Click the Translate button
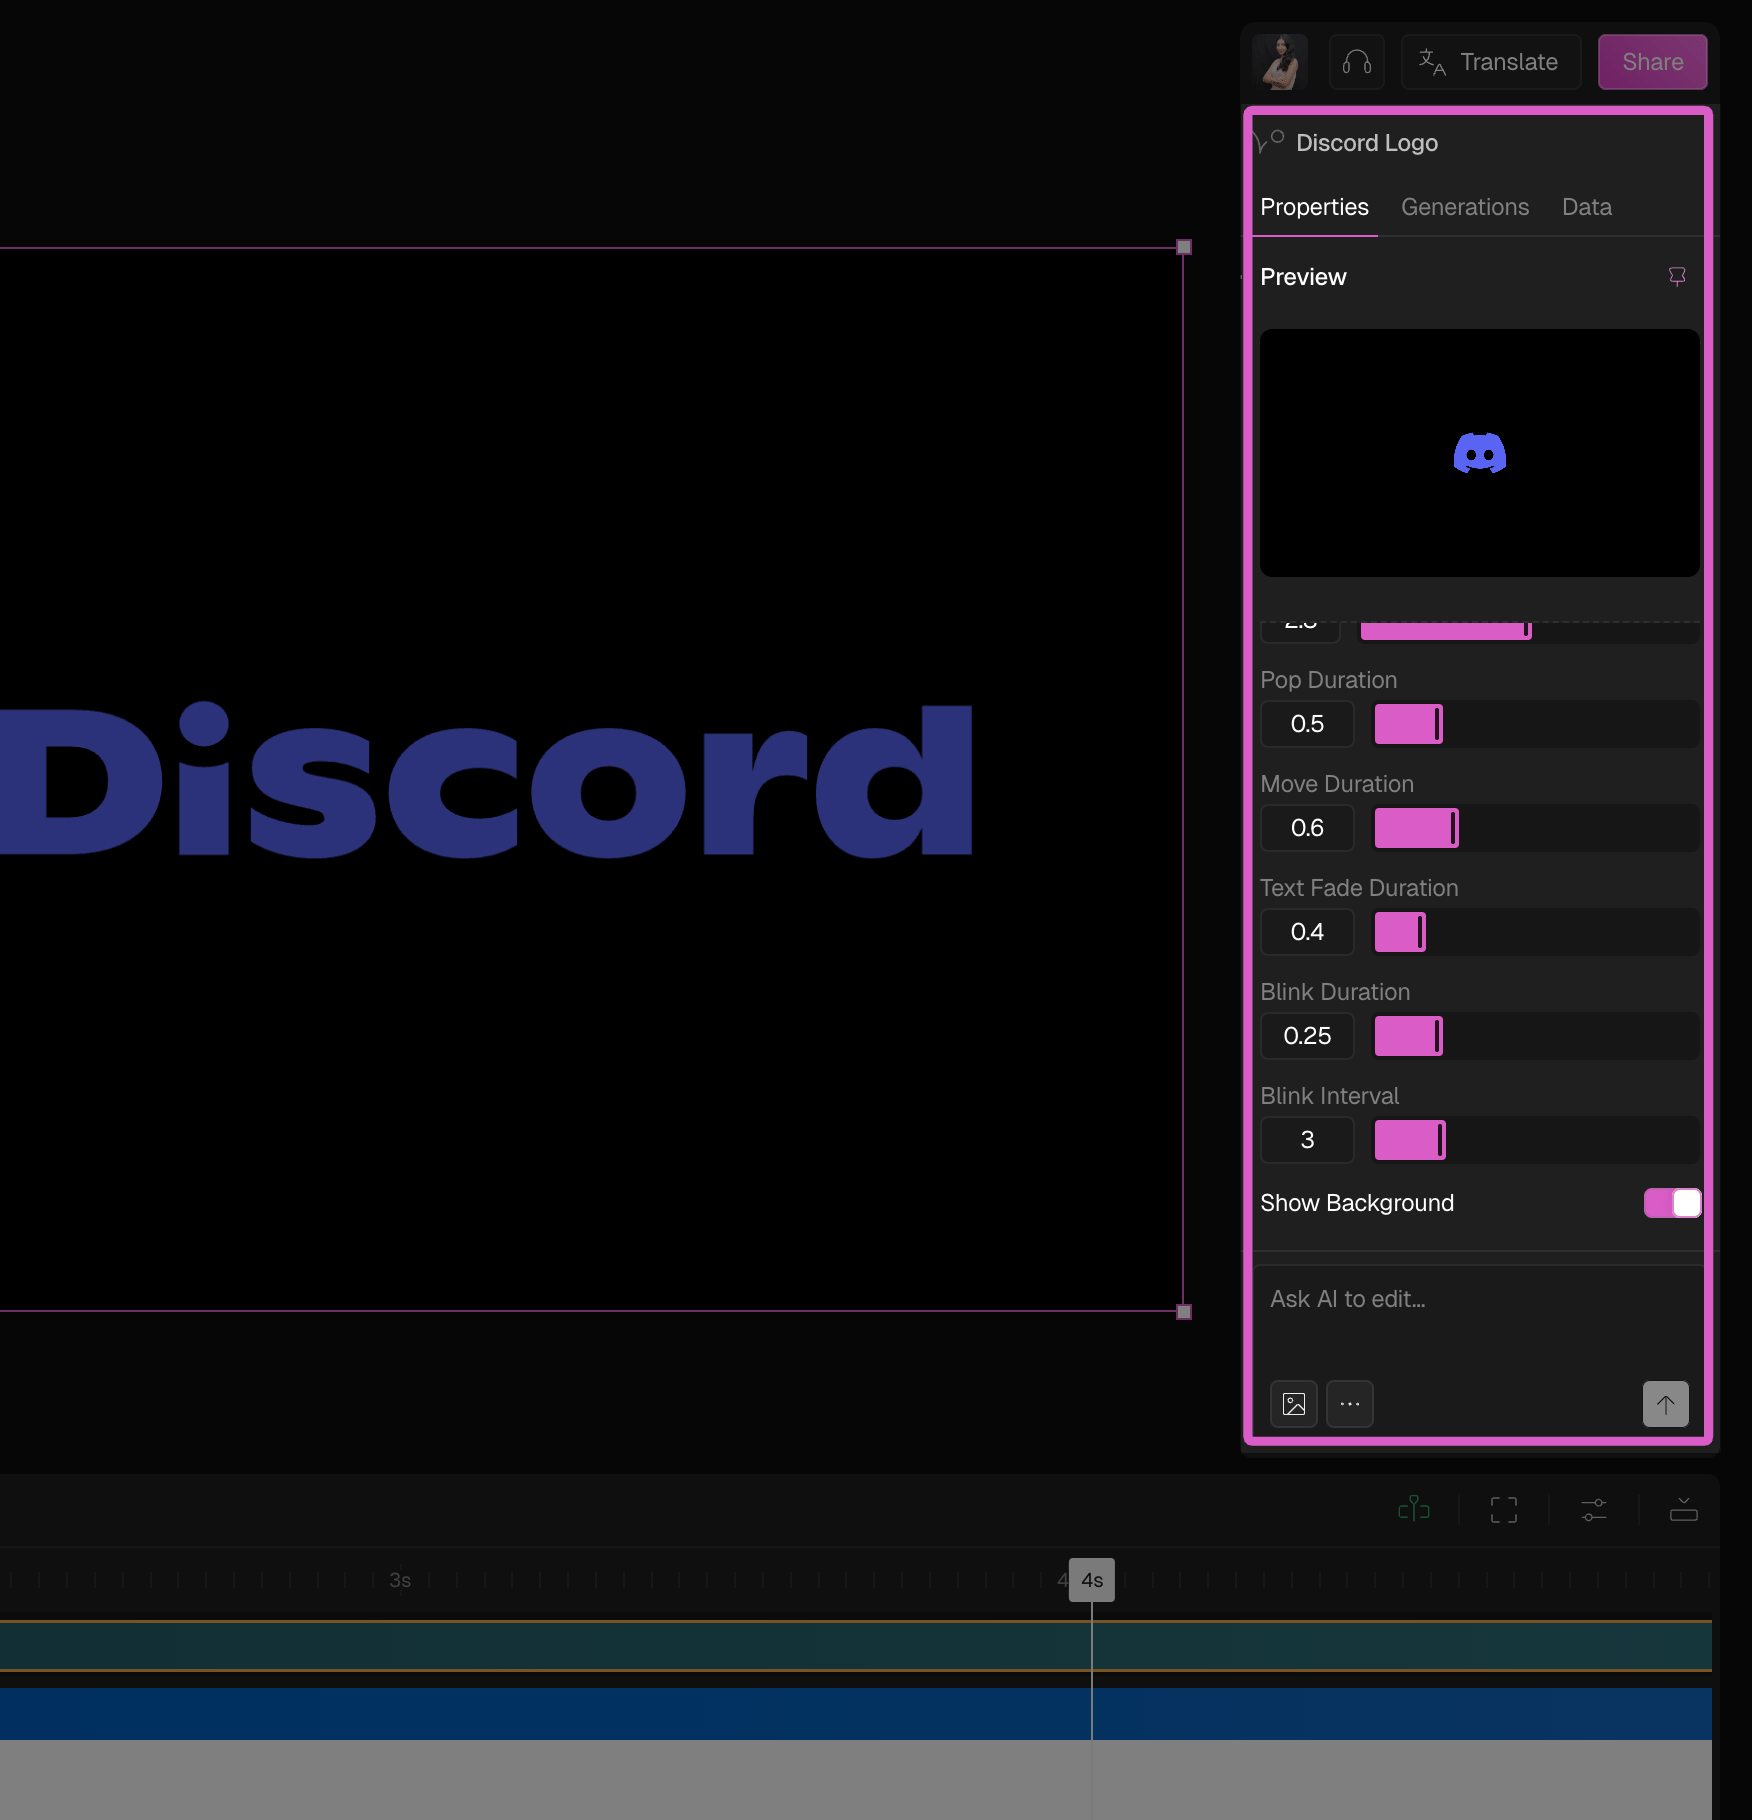The image size is (1752, 1820). pyautogui.click(x=1490, y=62)
